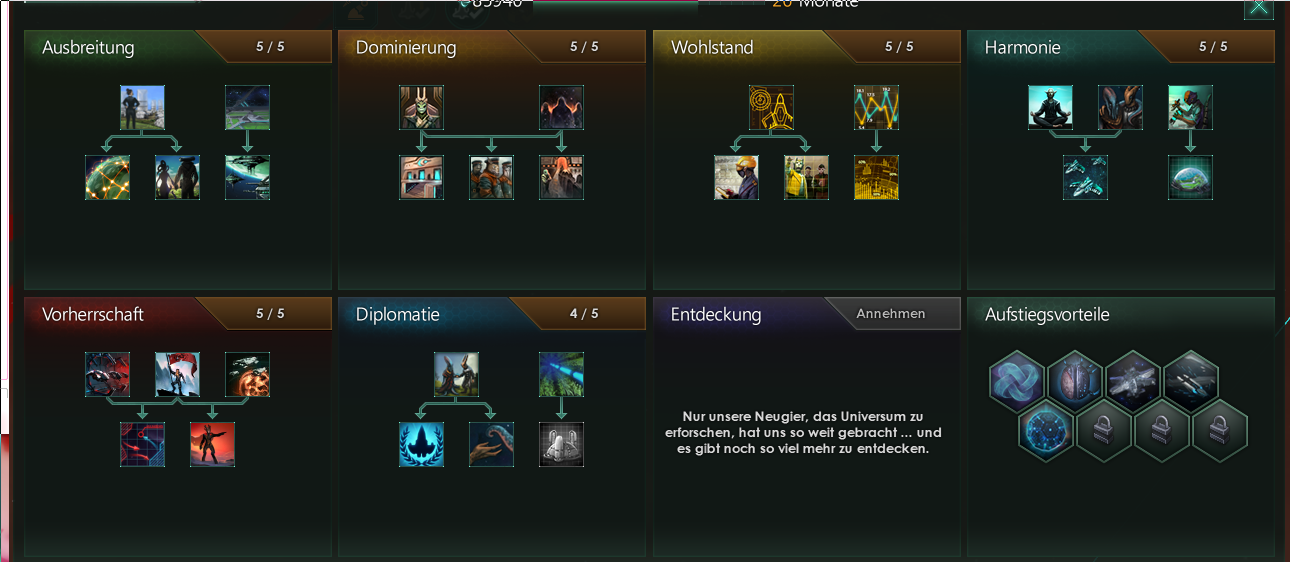
Task: Select the blue federation emblem in Diplomatie
Action: [x=421, y=444]
